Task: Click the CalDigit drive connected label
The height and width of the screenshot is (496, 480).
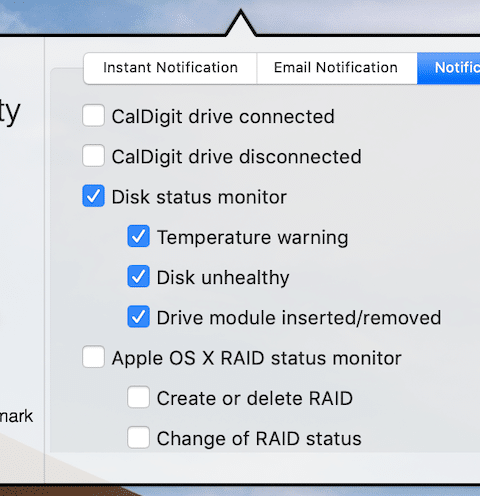Action: tap(223, 117)
